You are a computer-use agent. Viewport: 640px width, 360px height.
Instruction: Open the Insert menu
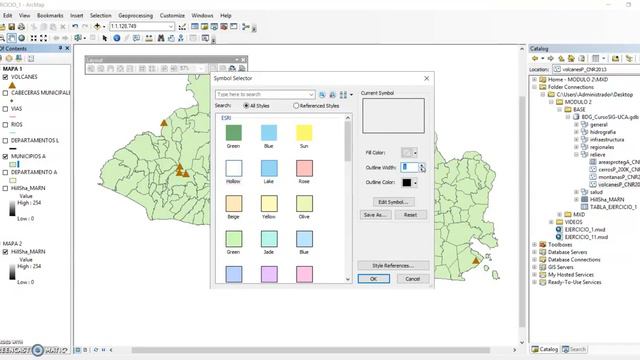point(76,16)
